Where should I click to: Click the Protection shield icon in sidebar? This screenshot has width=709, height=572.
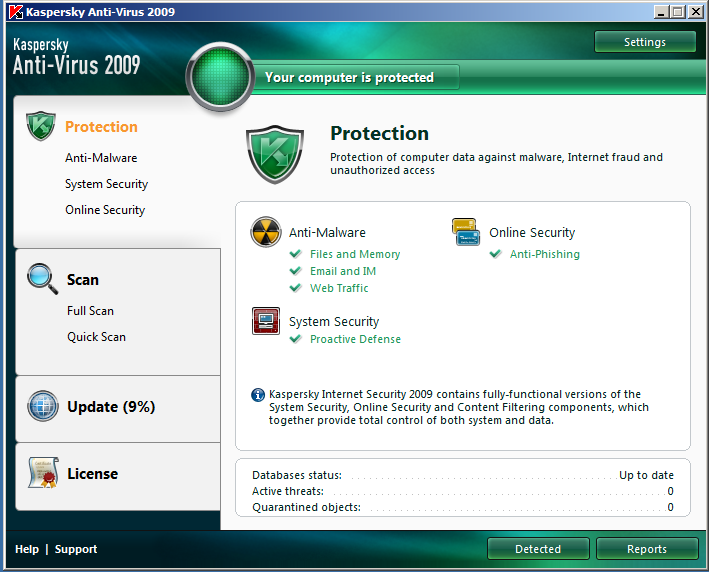tap(41, 126)
